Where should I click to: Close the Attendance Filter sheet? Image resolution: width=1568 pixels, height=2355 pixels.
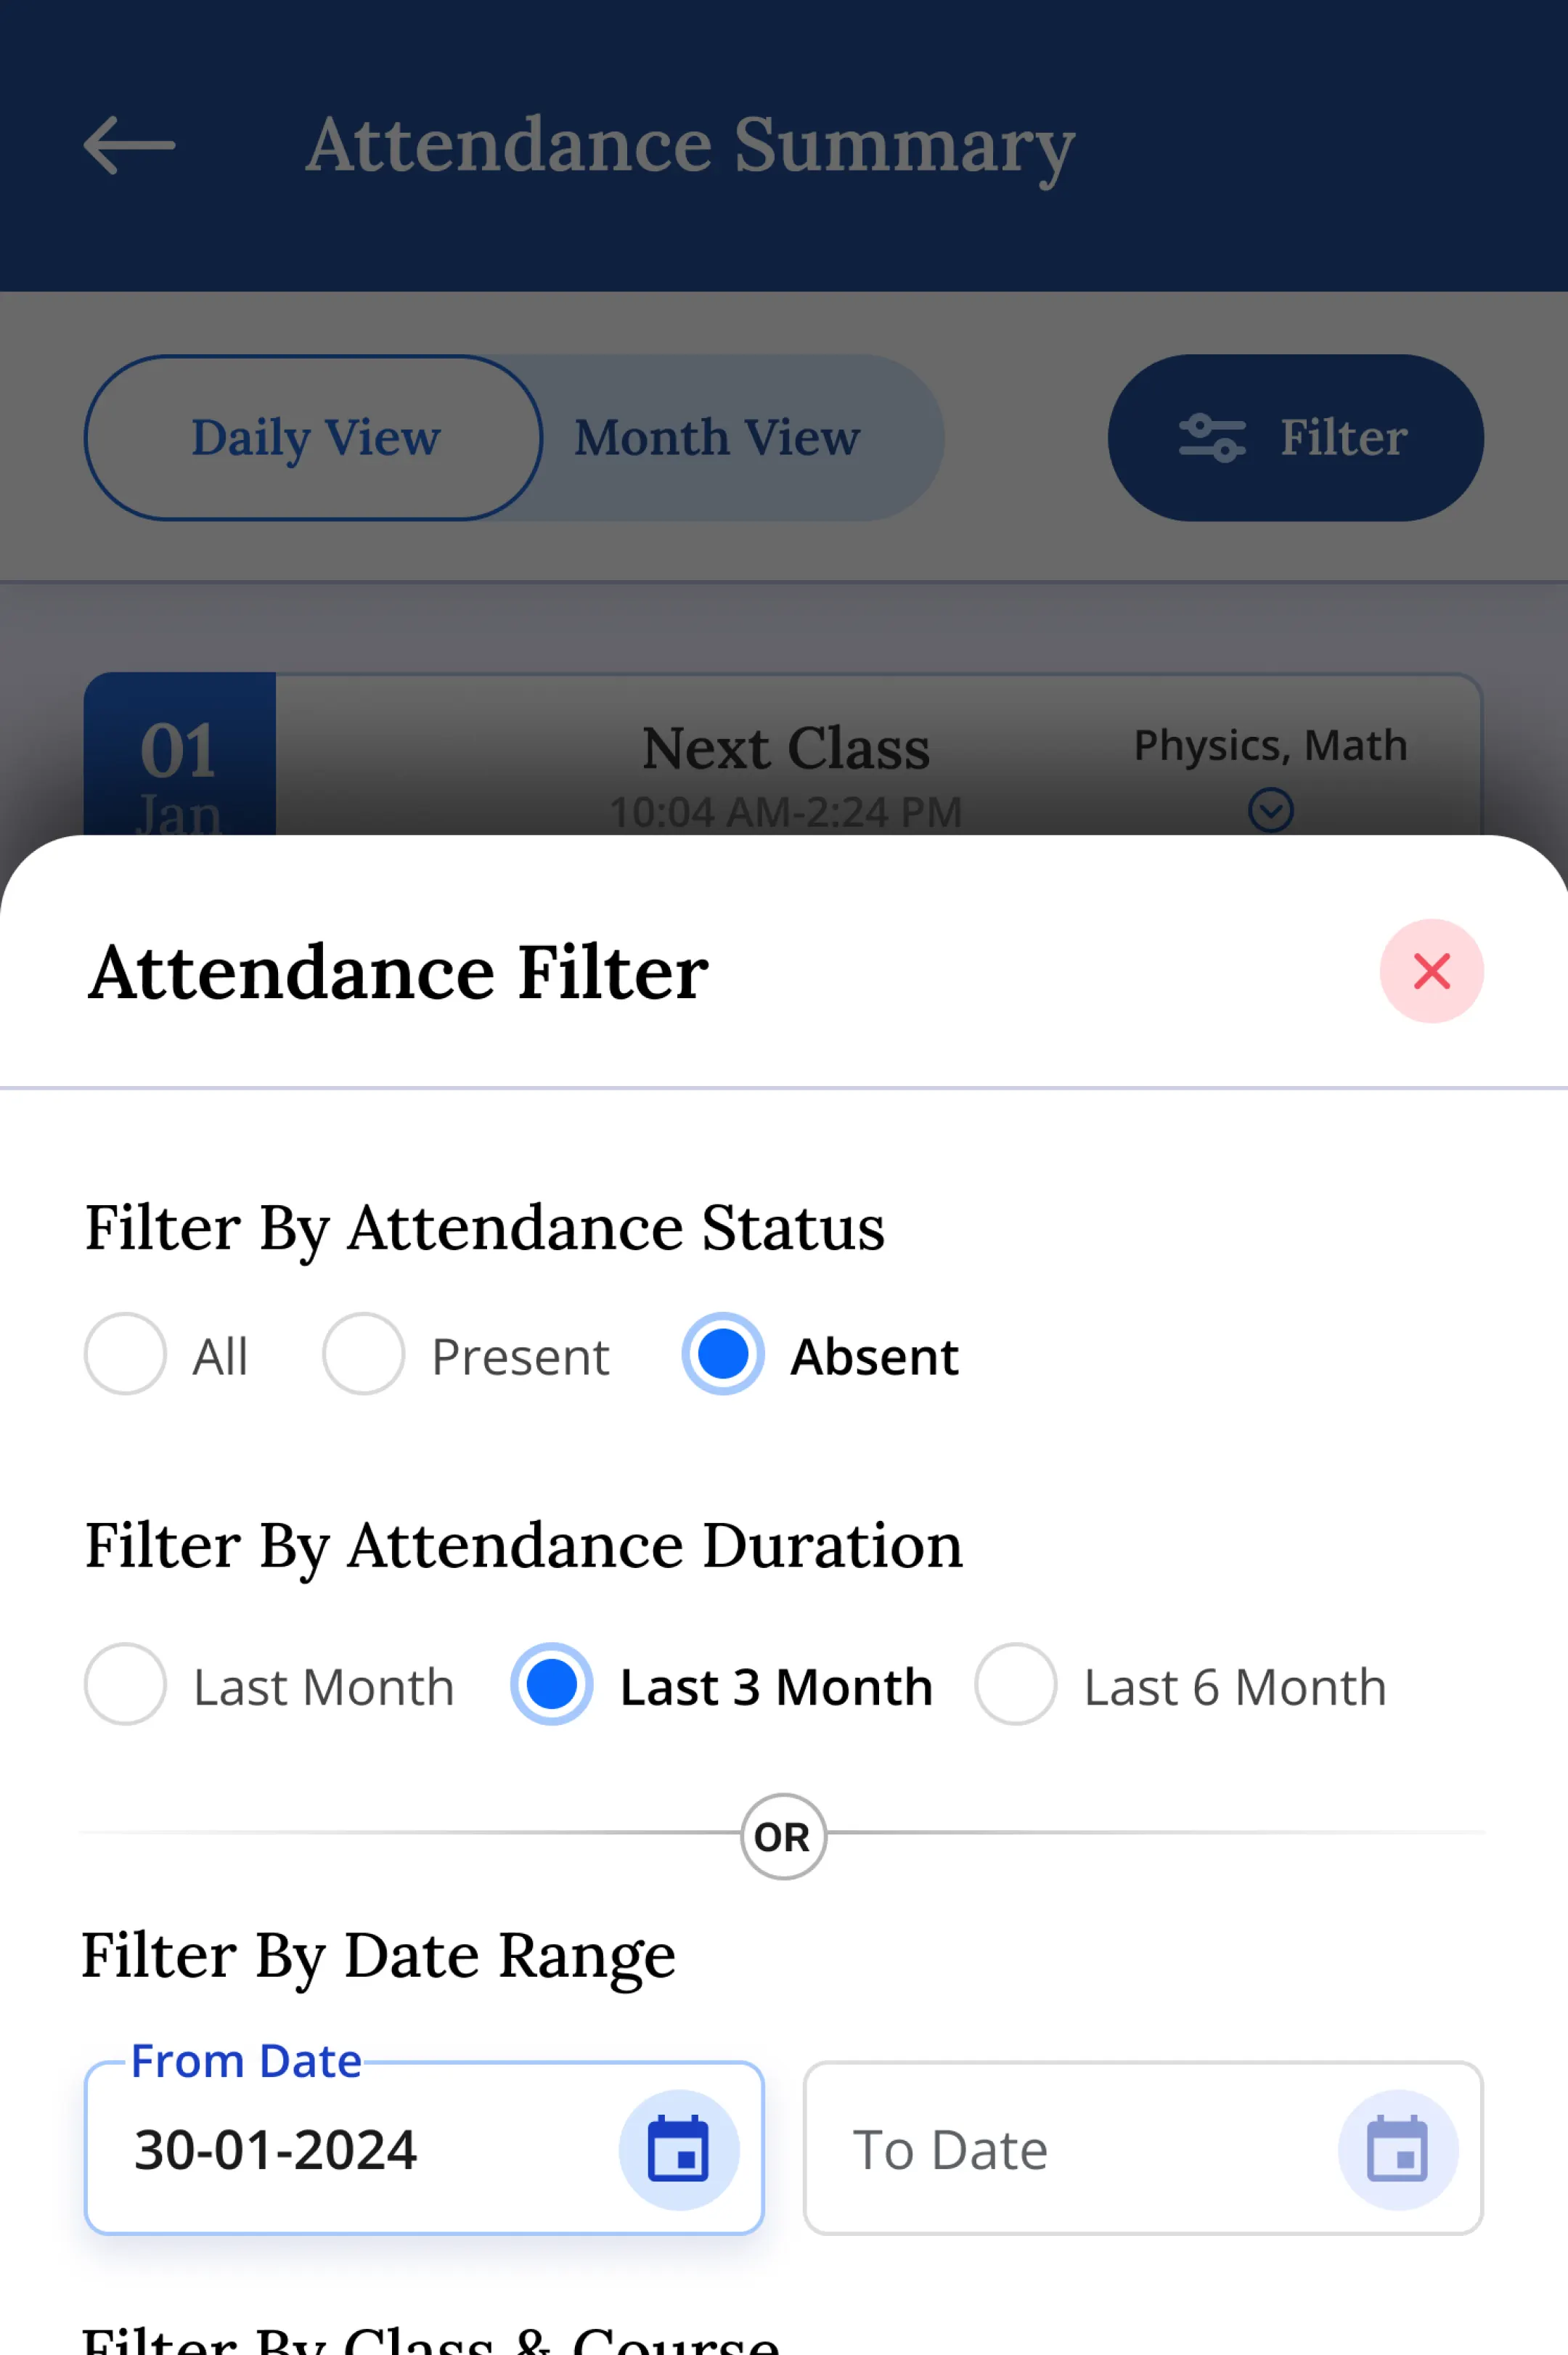pyautogui.click(x=1430, y=970)
